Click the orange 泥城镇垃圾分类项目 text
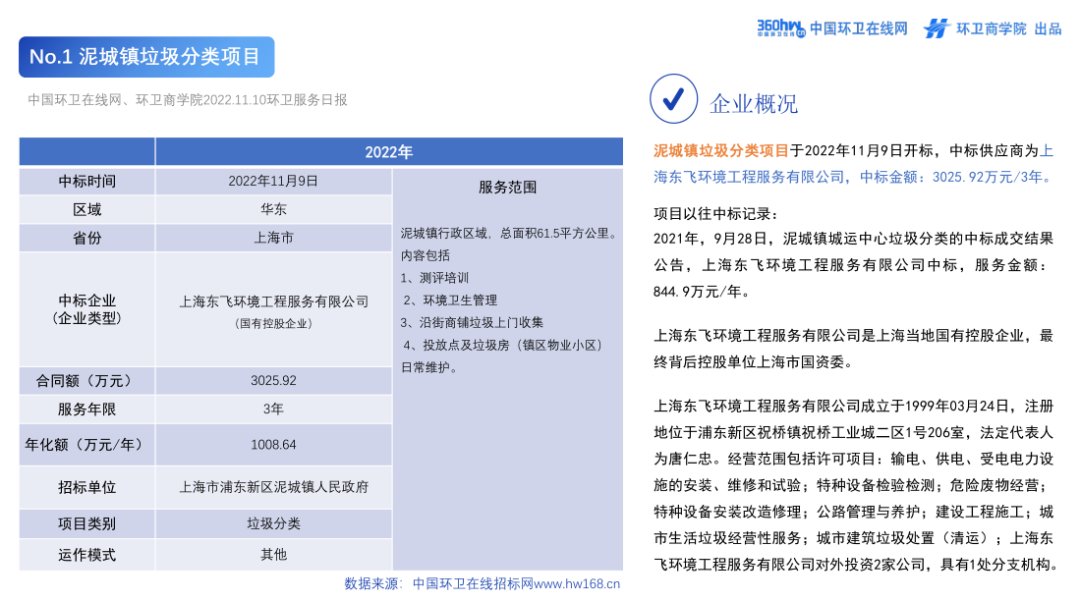 point(721,151)
